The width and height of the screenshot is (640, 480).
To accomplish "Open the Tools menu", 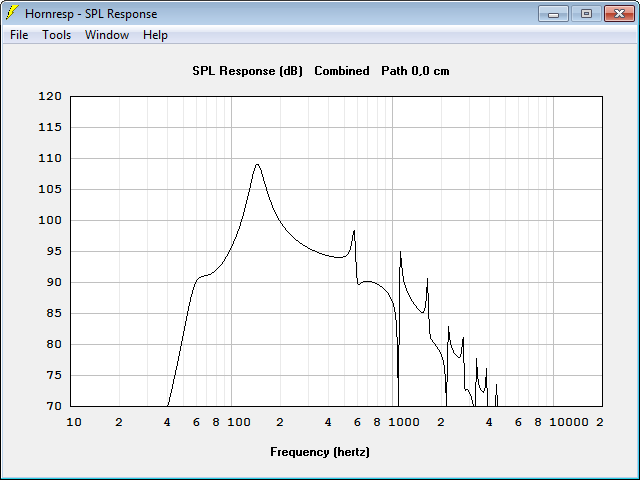I will click(56, 35).
